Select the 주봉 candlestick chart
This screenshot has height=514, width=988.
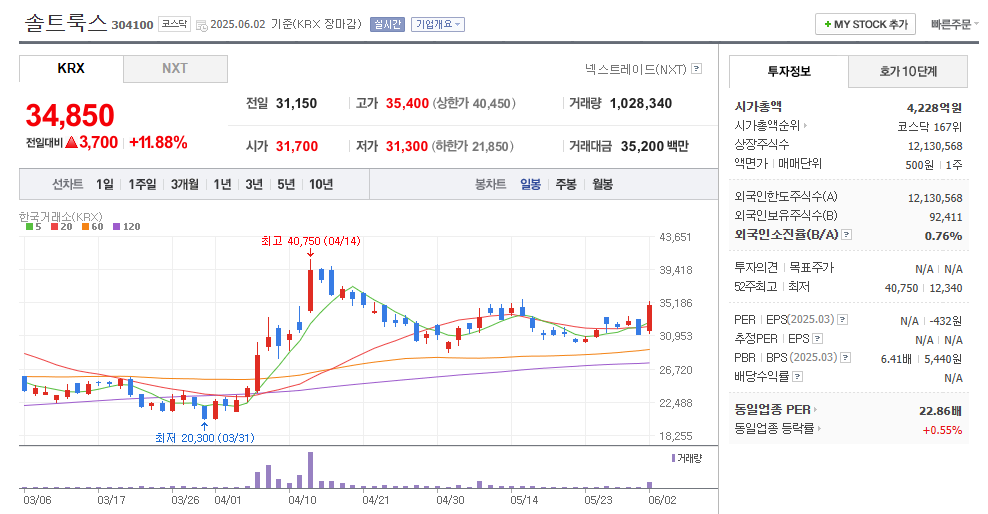tap(566, 184)
